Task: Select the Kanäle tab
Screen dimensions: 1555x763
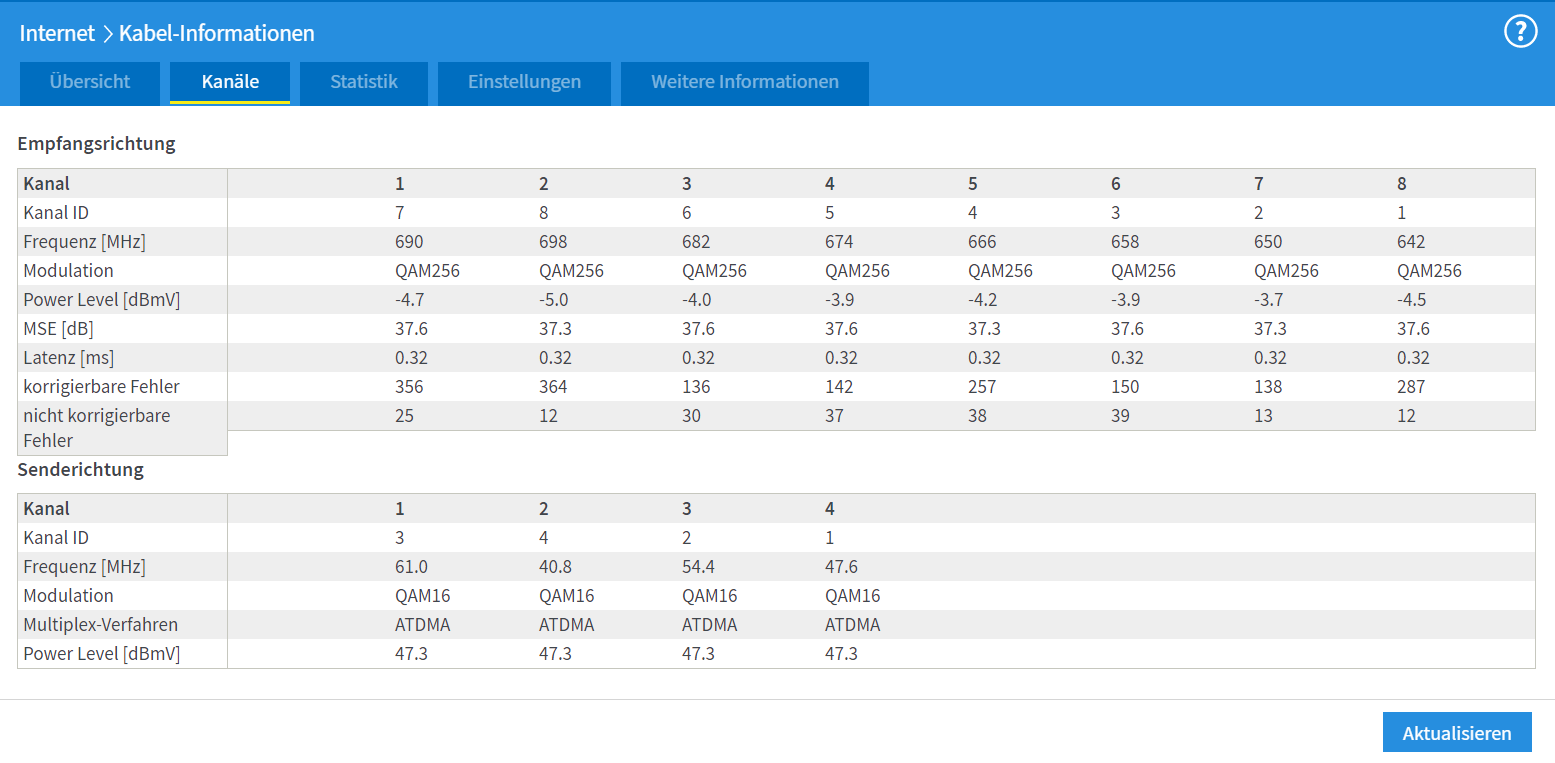Action: [230, 82]
